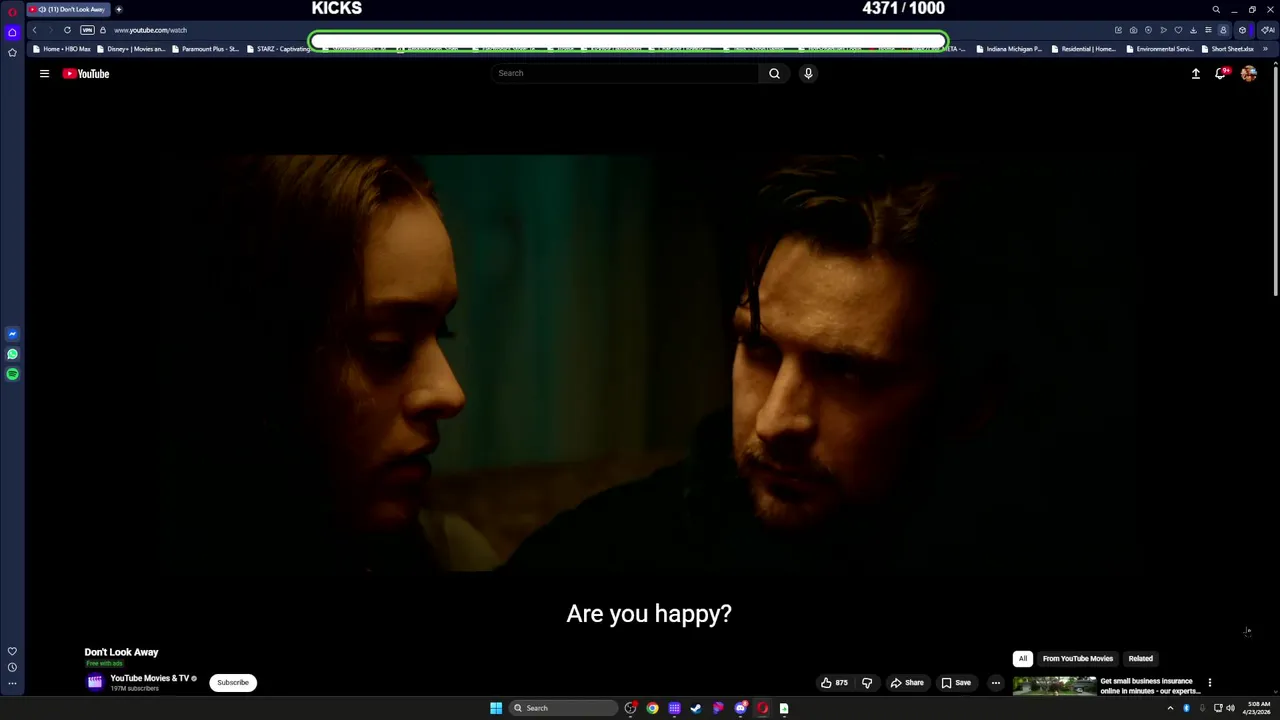Open Opera sidebar bookmarks star

pos(12,52)
